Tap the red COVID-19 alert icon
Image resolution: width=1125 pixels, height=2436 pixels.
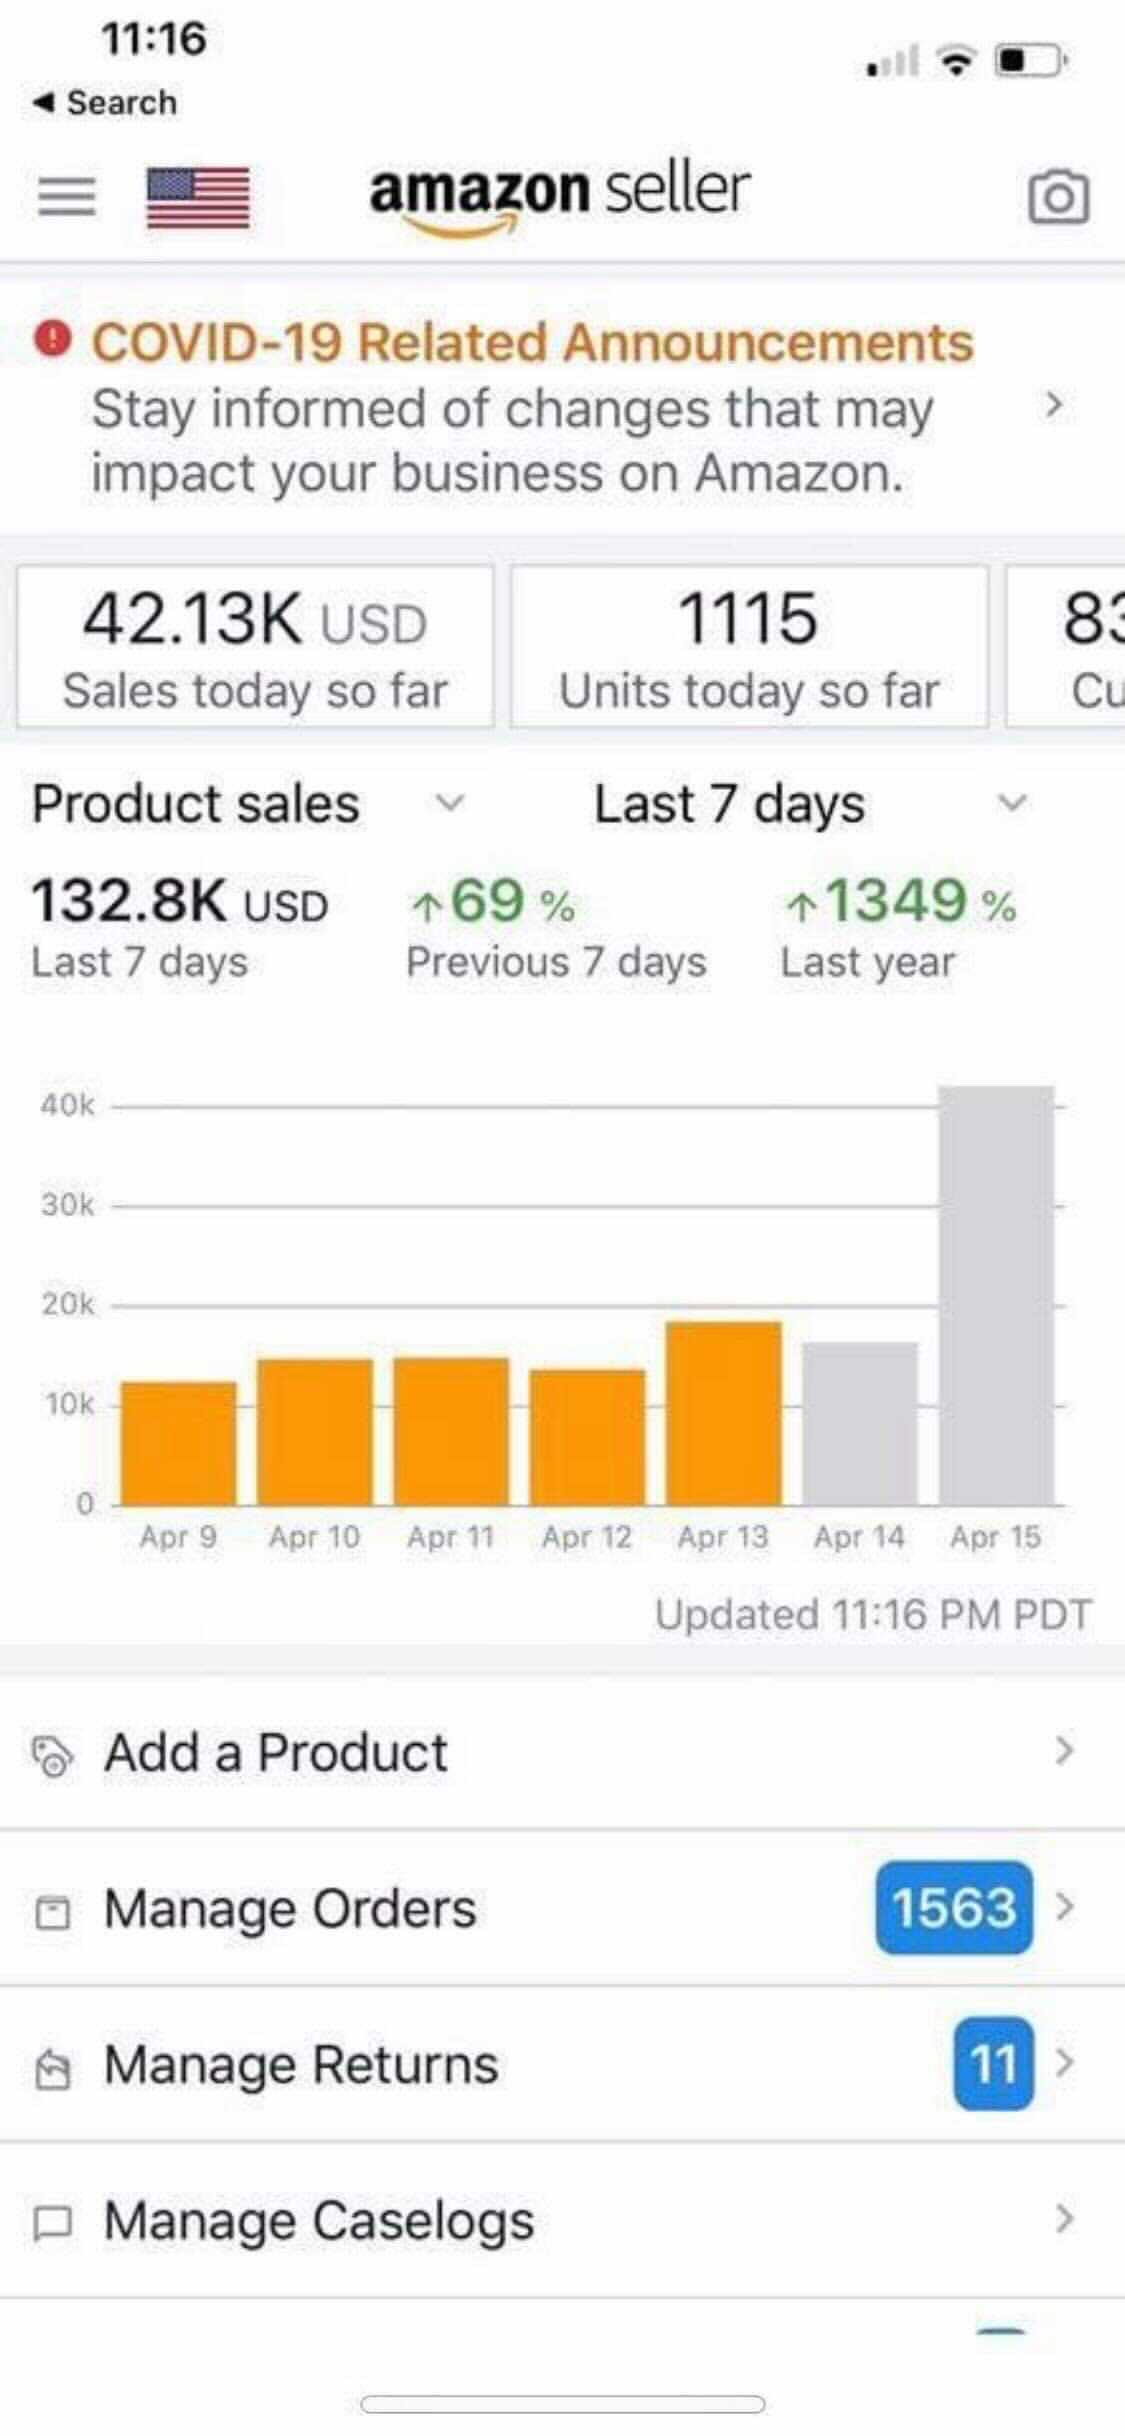click(x=52, y=339)
